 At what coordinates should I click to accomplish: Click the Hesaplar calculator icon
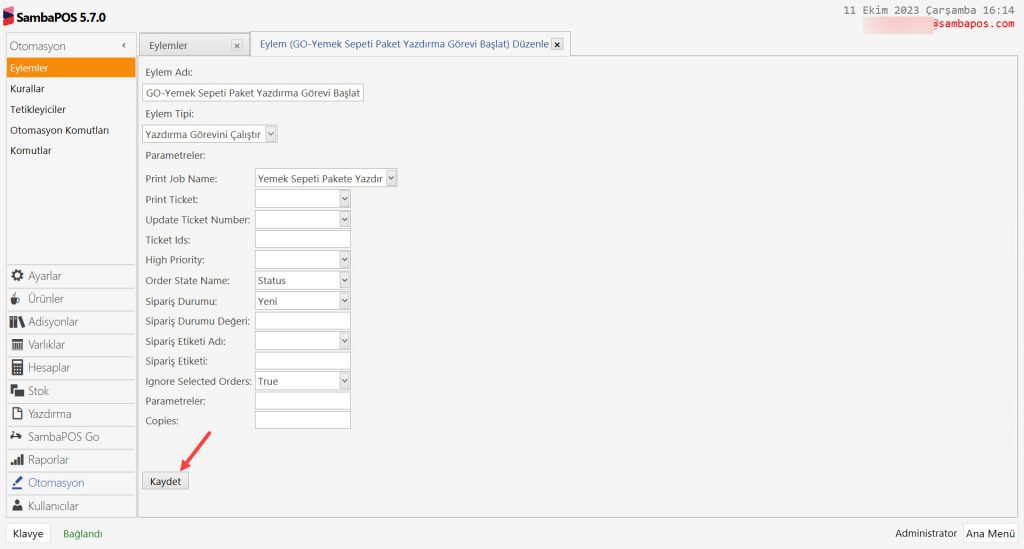click(x=17, y=368)
